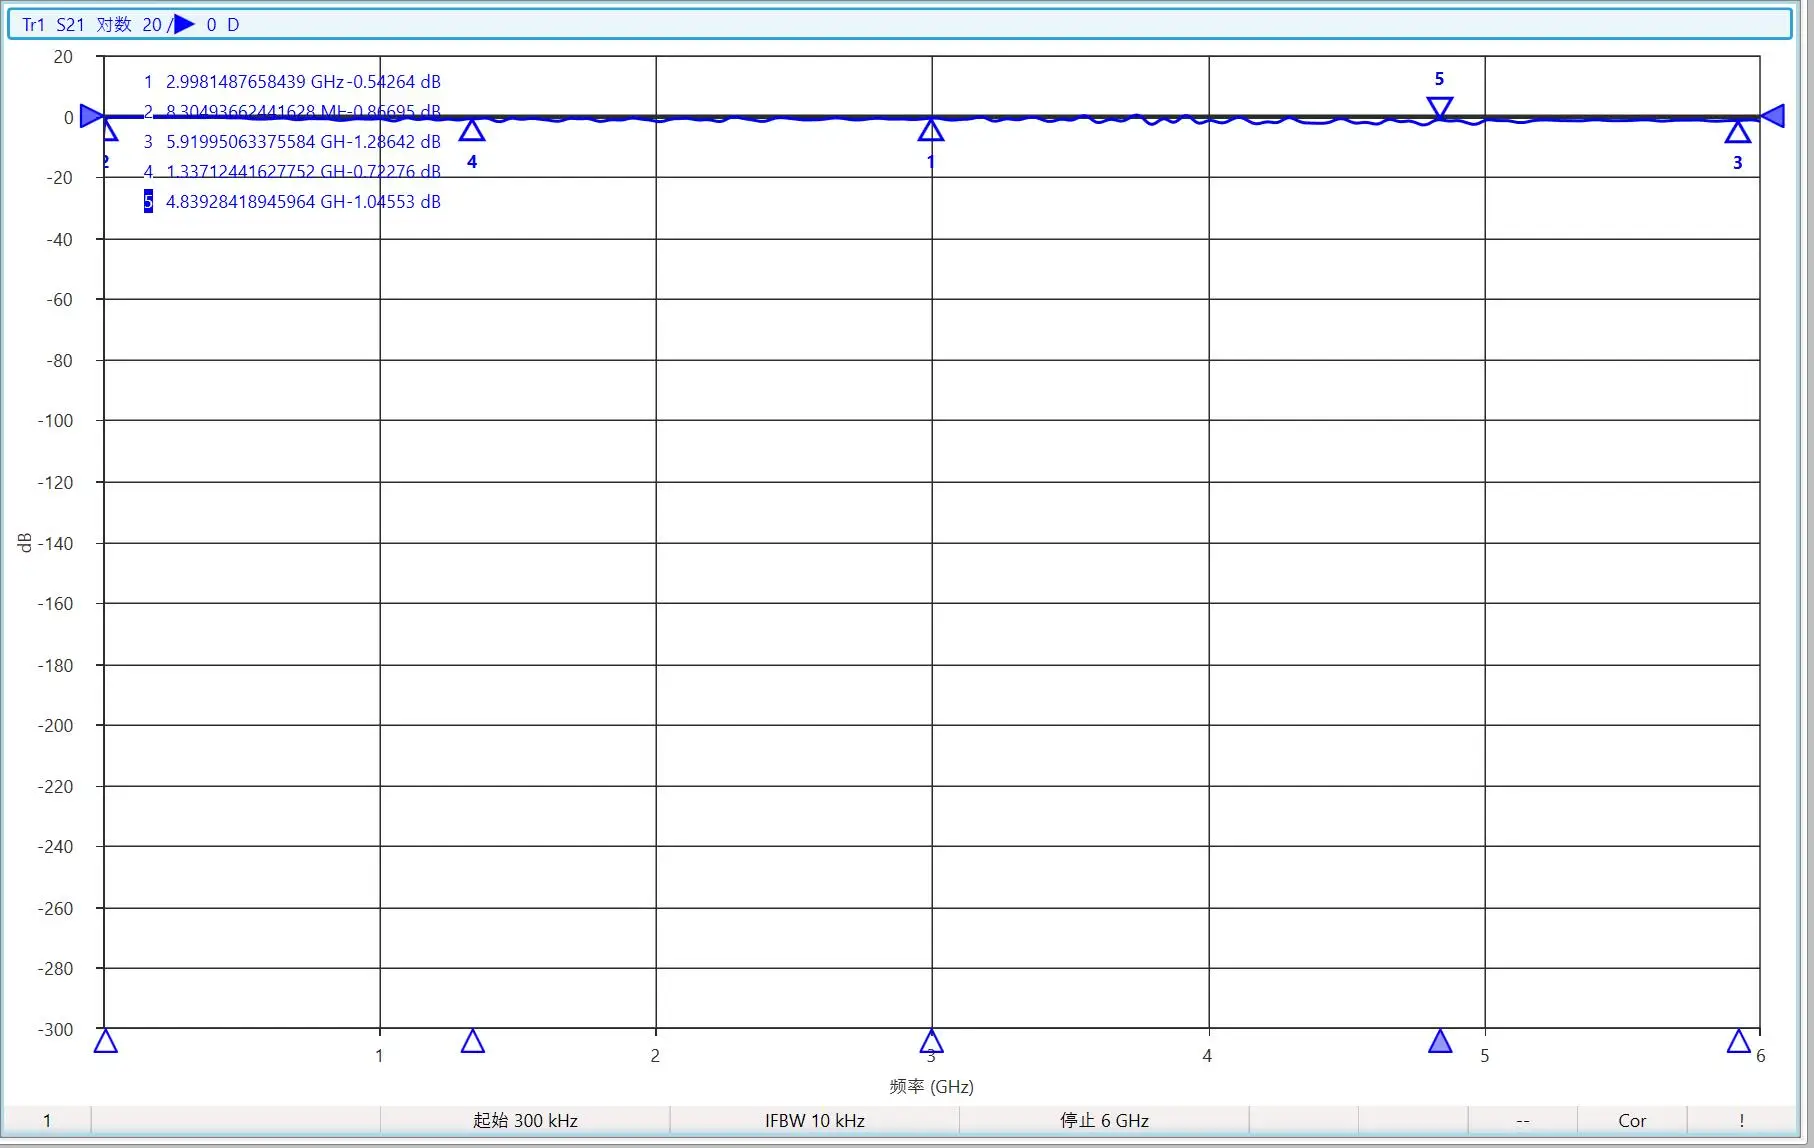The image size is (1814, 1148).
Task: Click the 20 top scale value
Action: coord(63,57)
